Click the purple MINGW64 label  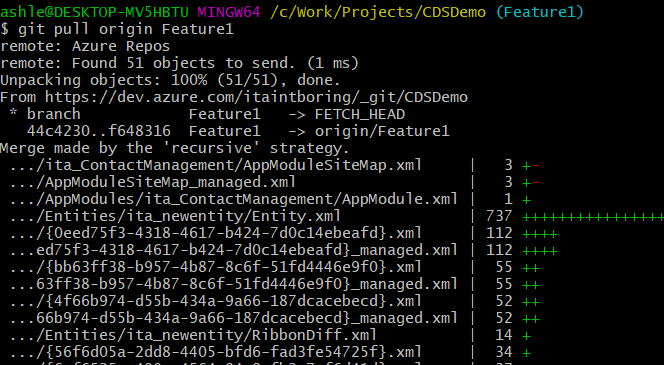[229, 12]
